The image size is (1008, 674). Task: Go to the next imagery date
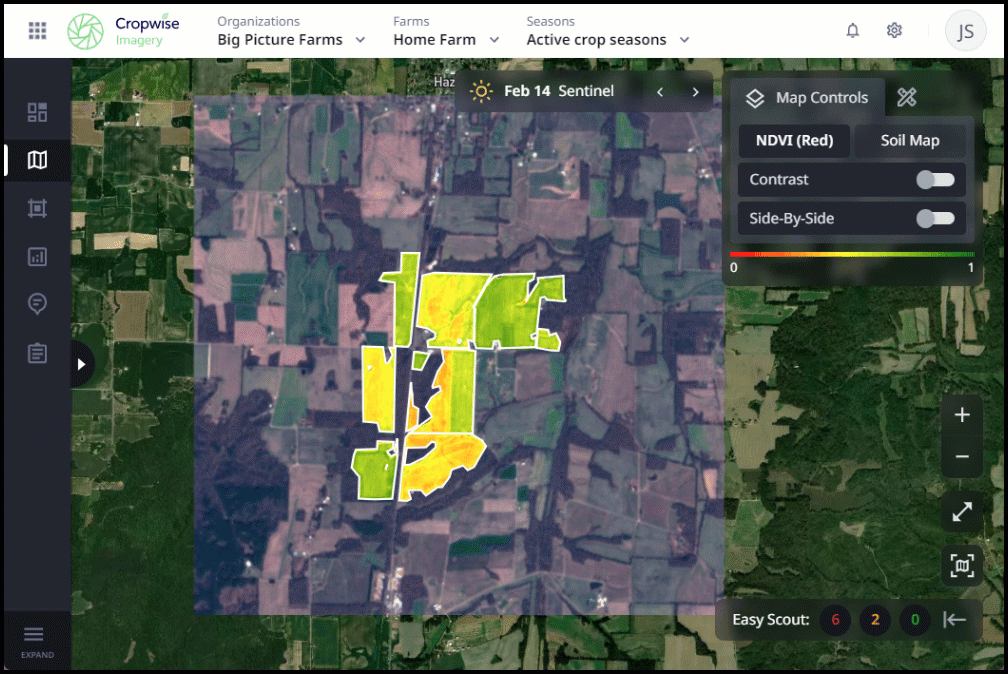[x=695, y=92]
